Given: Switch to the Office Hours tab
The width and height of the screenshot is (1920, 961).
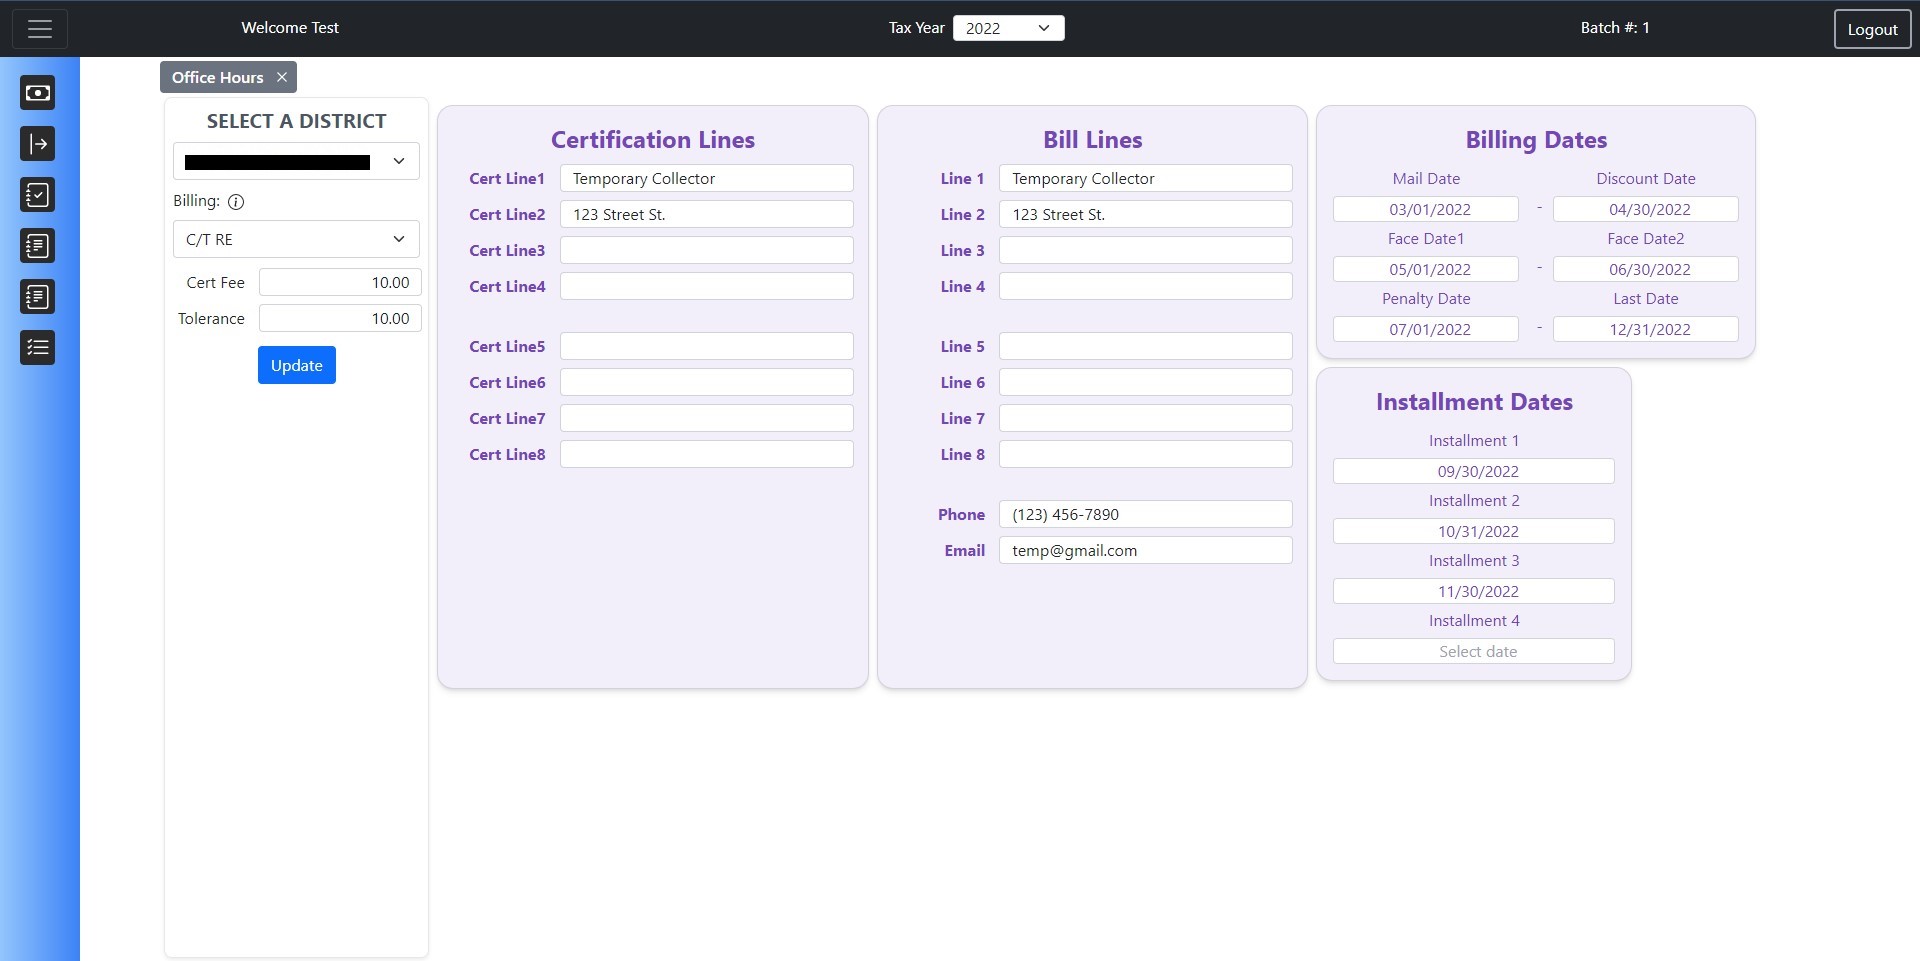Looking at the screenshot, I should [x=218, y=77].
